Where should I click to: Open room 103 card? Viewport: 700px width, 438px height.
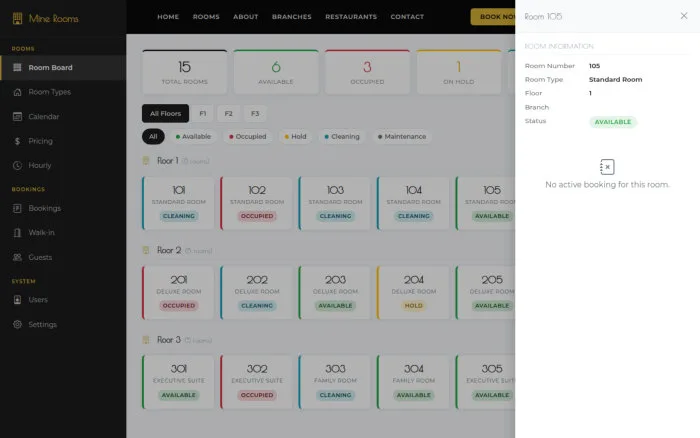pyautogui.click(x=335, y=203)
